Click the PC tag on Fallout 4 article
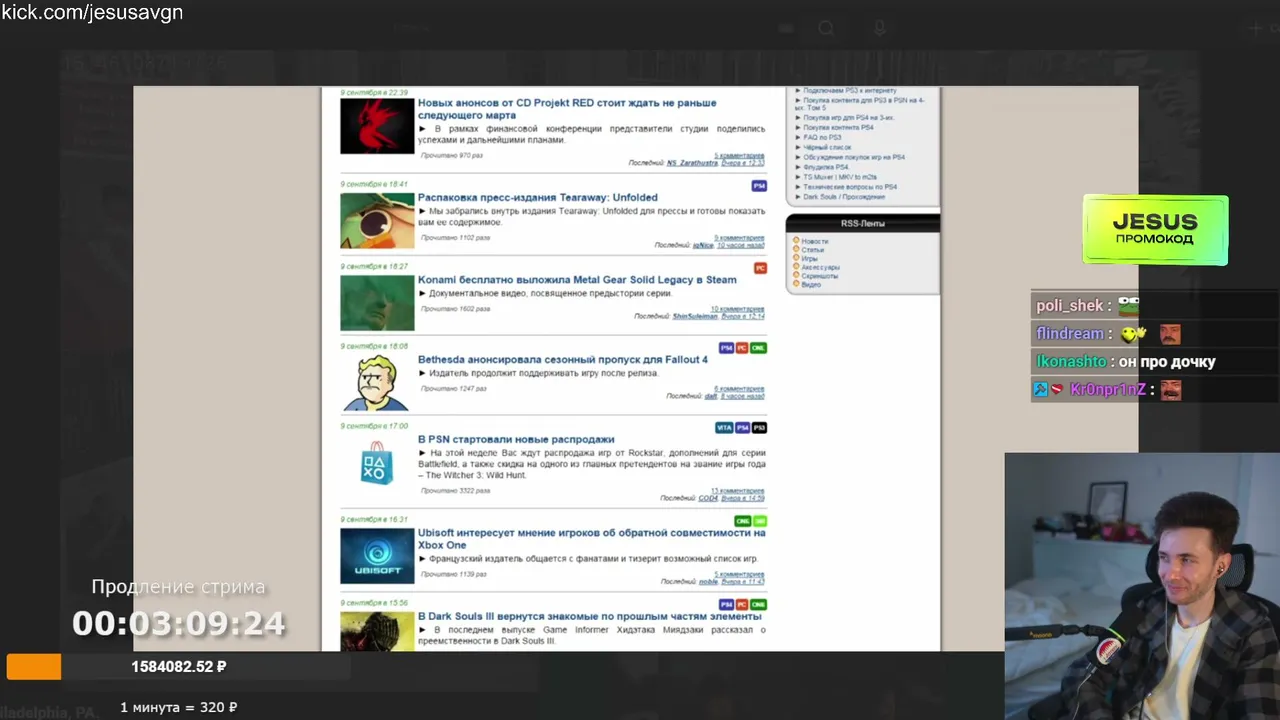 click(742, 348)
